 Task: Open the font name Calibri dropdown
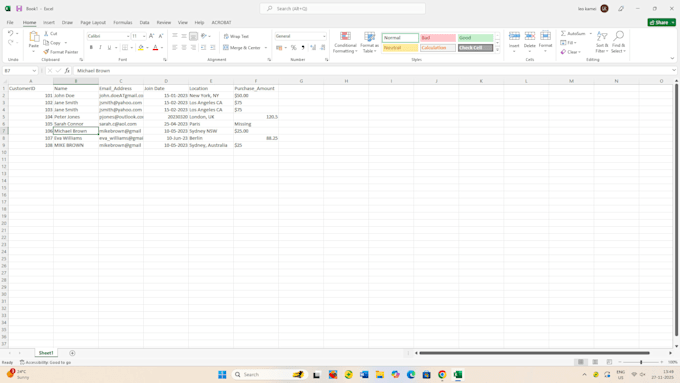tap(128, 36)
